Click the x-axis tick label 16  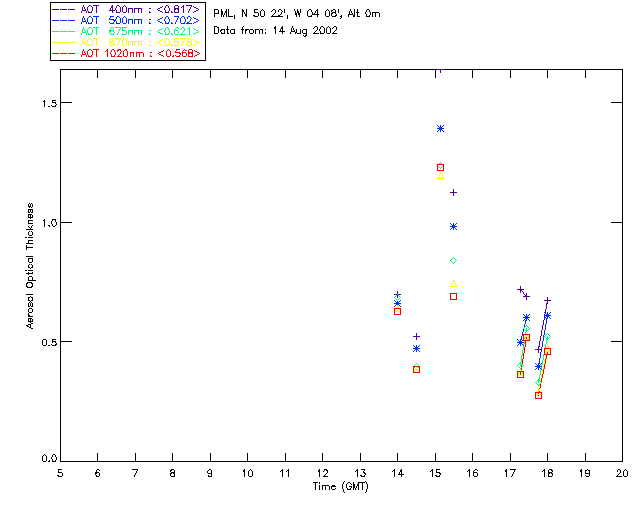click(473, 473)
